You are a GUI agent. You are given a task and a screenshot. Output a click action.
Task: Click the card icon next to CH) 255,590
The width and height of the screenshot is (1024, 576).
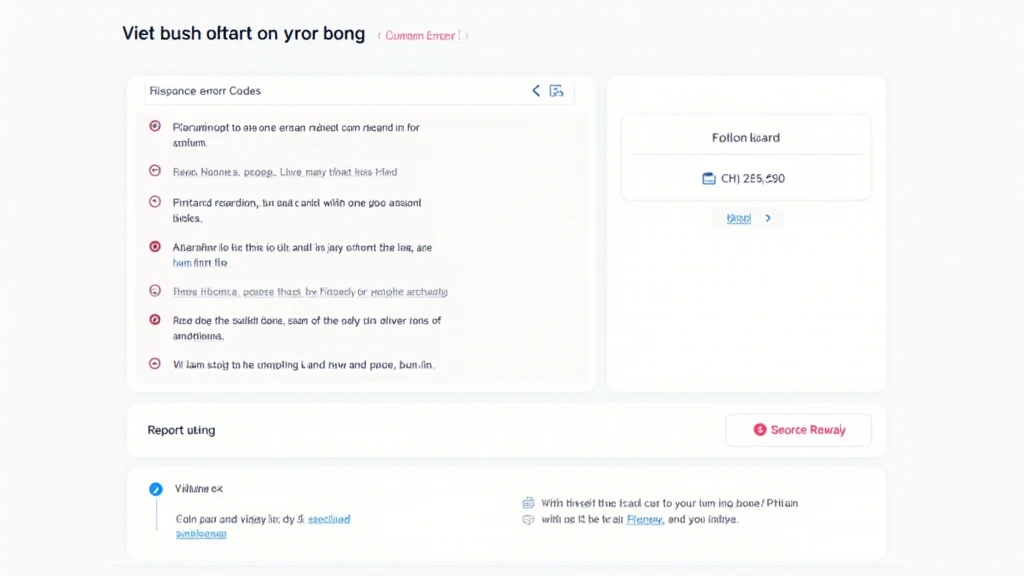click(709, 179)
